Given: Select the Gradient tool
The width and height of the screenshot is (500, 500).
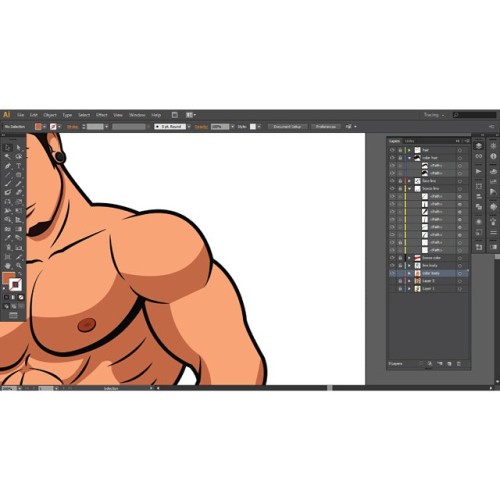Looking at the screenshot, I should tap(19, 229).
